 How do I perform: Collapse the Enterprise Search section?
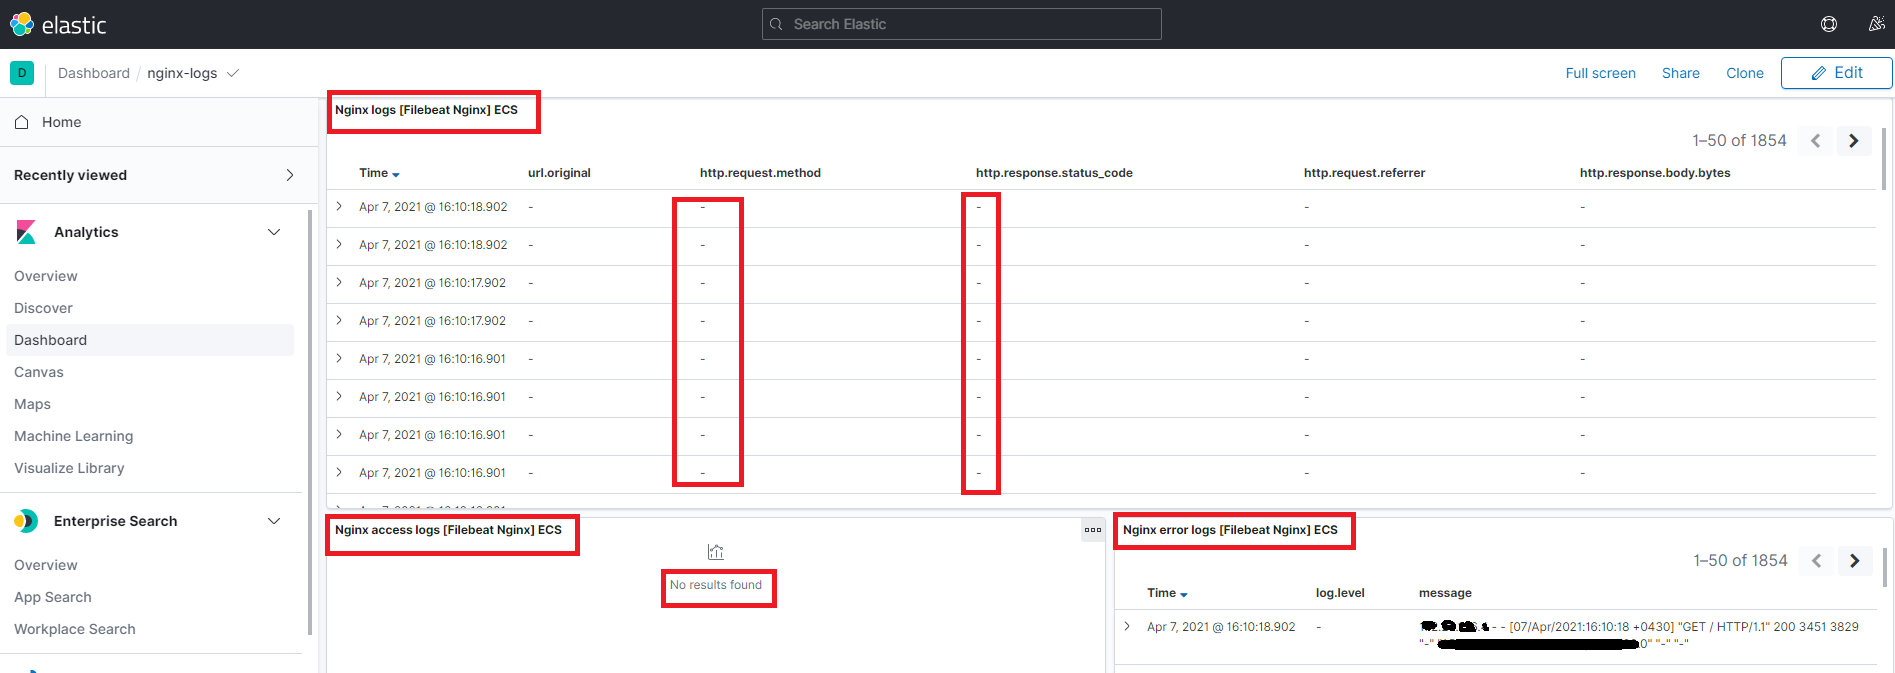click(x=274, y=521)
